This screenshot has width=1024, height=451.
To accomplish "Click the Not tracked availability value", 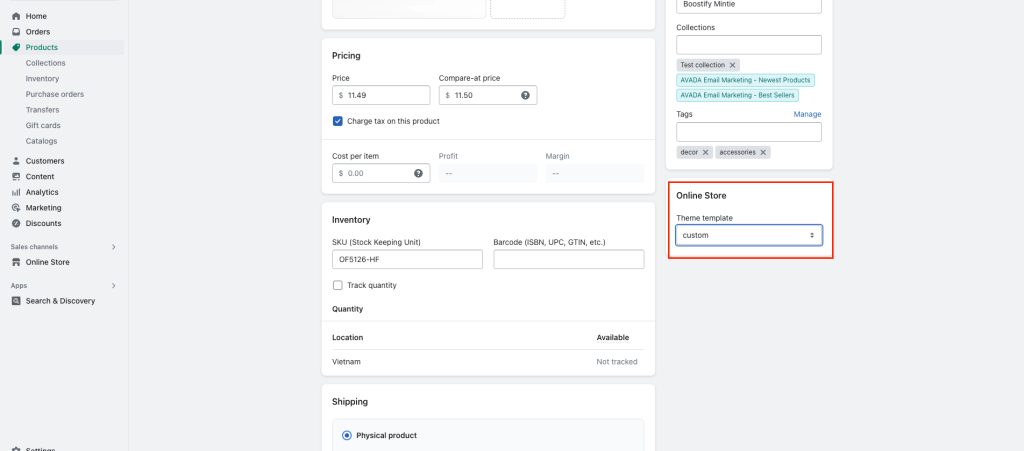I will pos(616,362).
